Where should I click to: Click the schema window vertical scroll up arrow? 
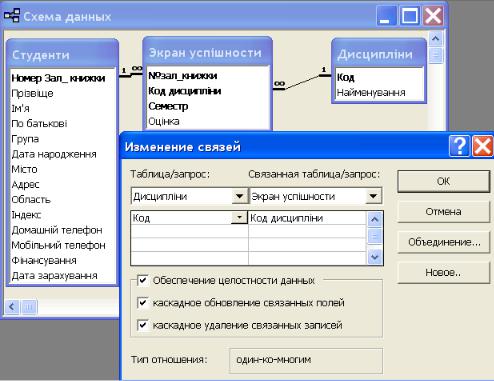click(x=435, y=38)
